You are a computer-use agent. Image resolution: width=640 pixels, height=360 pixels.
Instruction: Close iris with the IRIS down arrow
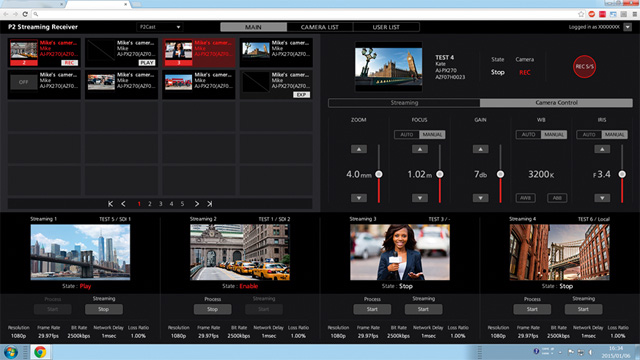pos(602,198)
